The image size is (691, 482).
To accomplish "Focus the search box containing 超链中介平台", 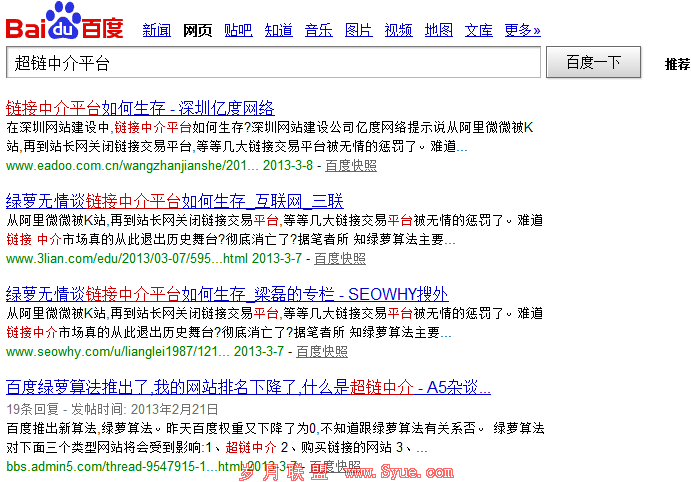I will 273,62.
